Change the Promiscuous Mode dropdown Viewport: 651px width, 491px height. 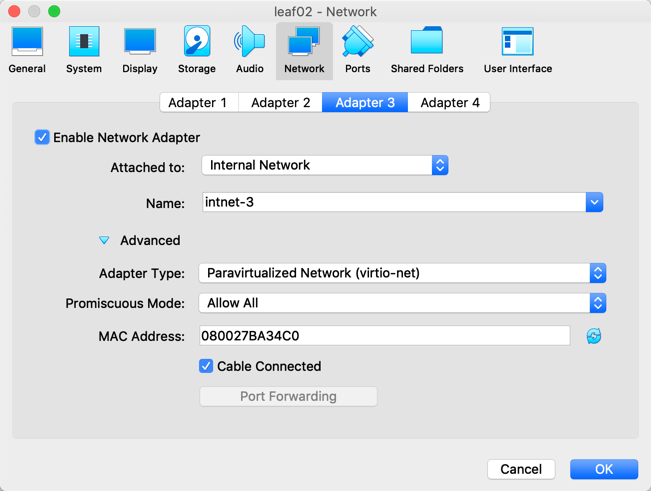(402, 303)
